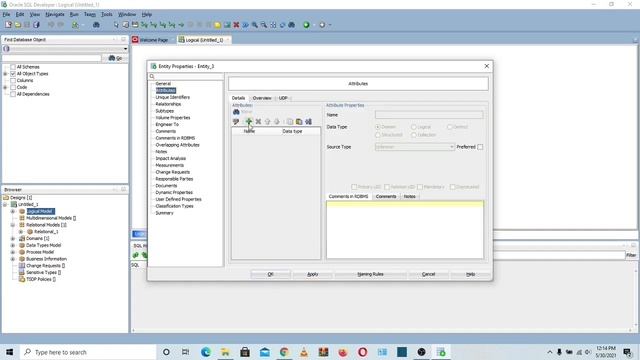
Task: Toggle the Relation UID checkbox
Action: 387,187
